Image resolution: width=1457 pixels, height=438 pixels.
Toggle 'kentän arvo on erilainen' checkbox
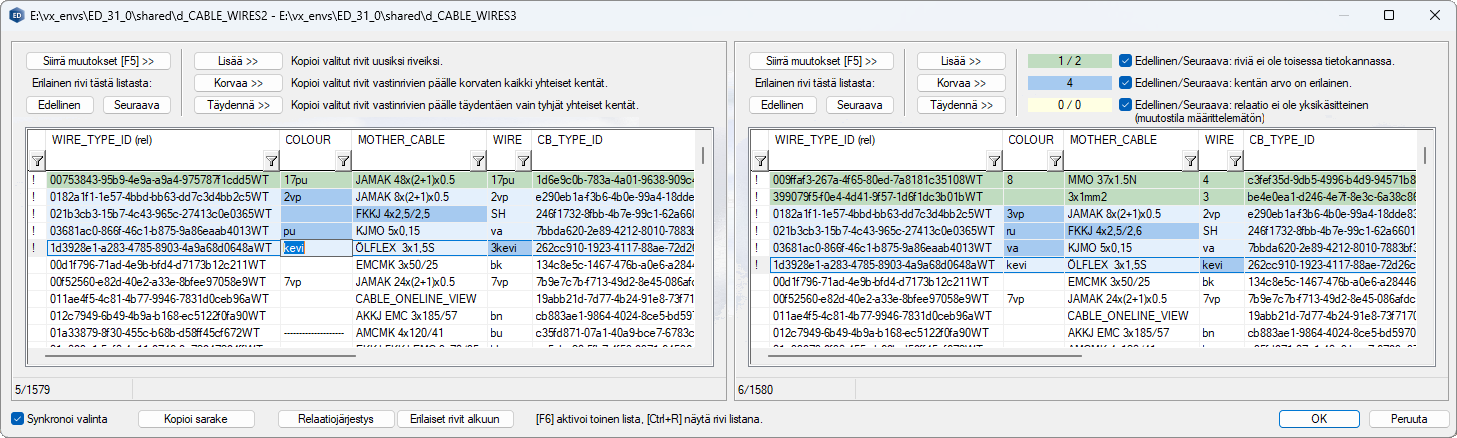pos(1126,82)
